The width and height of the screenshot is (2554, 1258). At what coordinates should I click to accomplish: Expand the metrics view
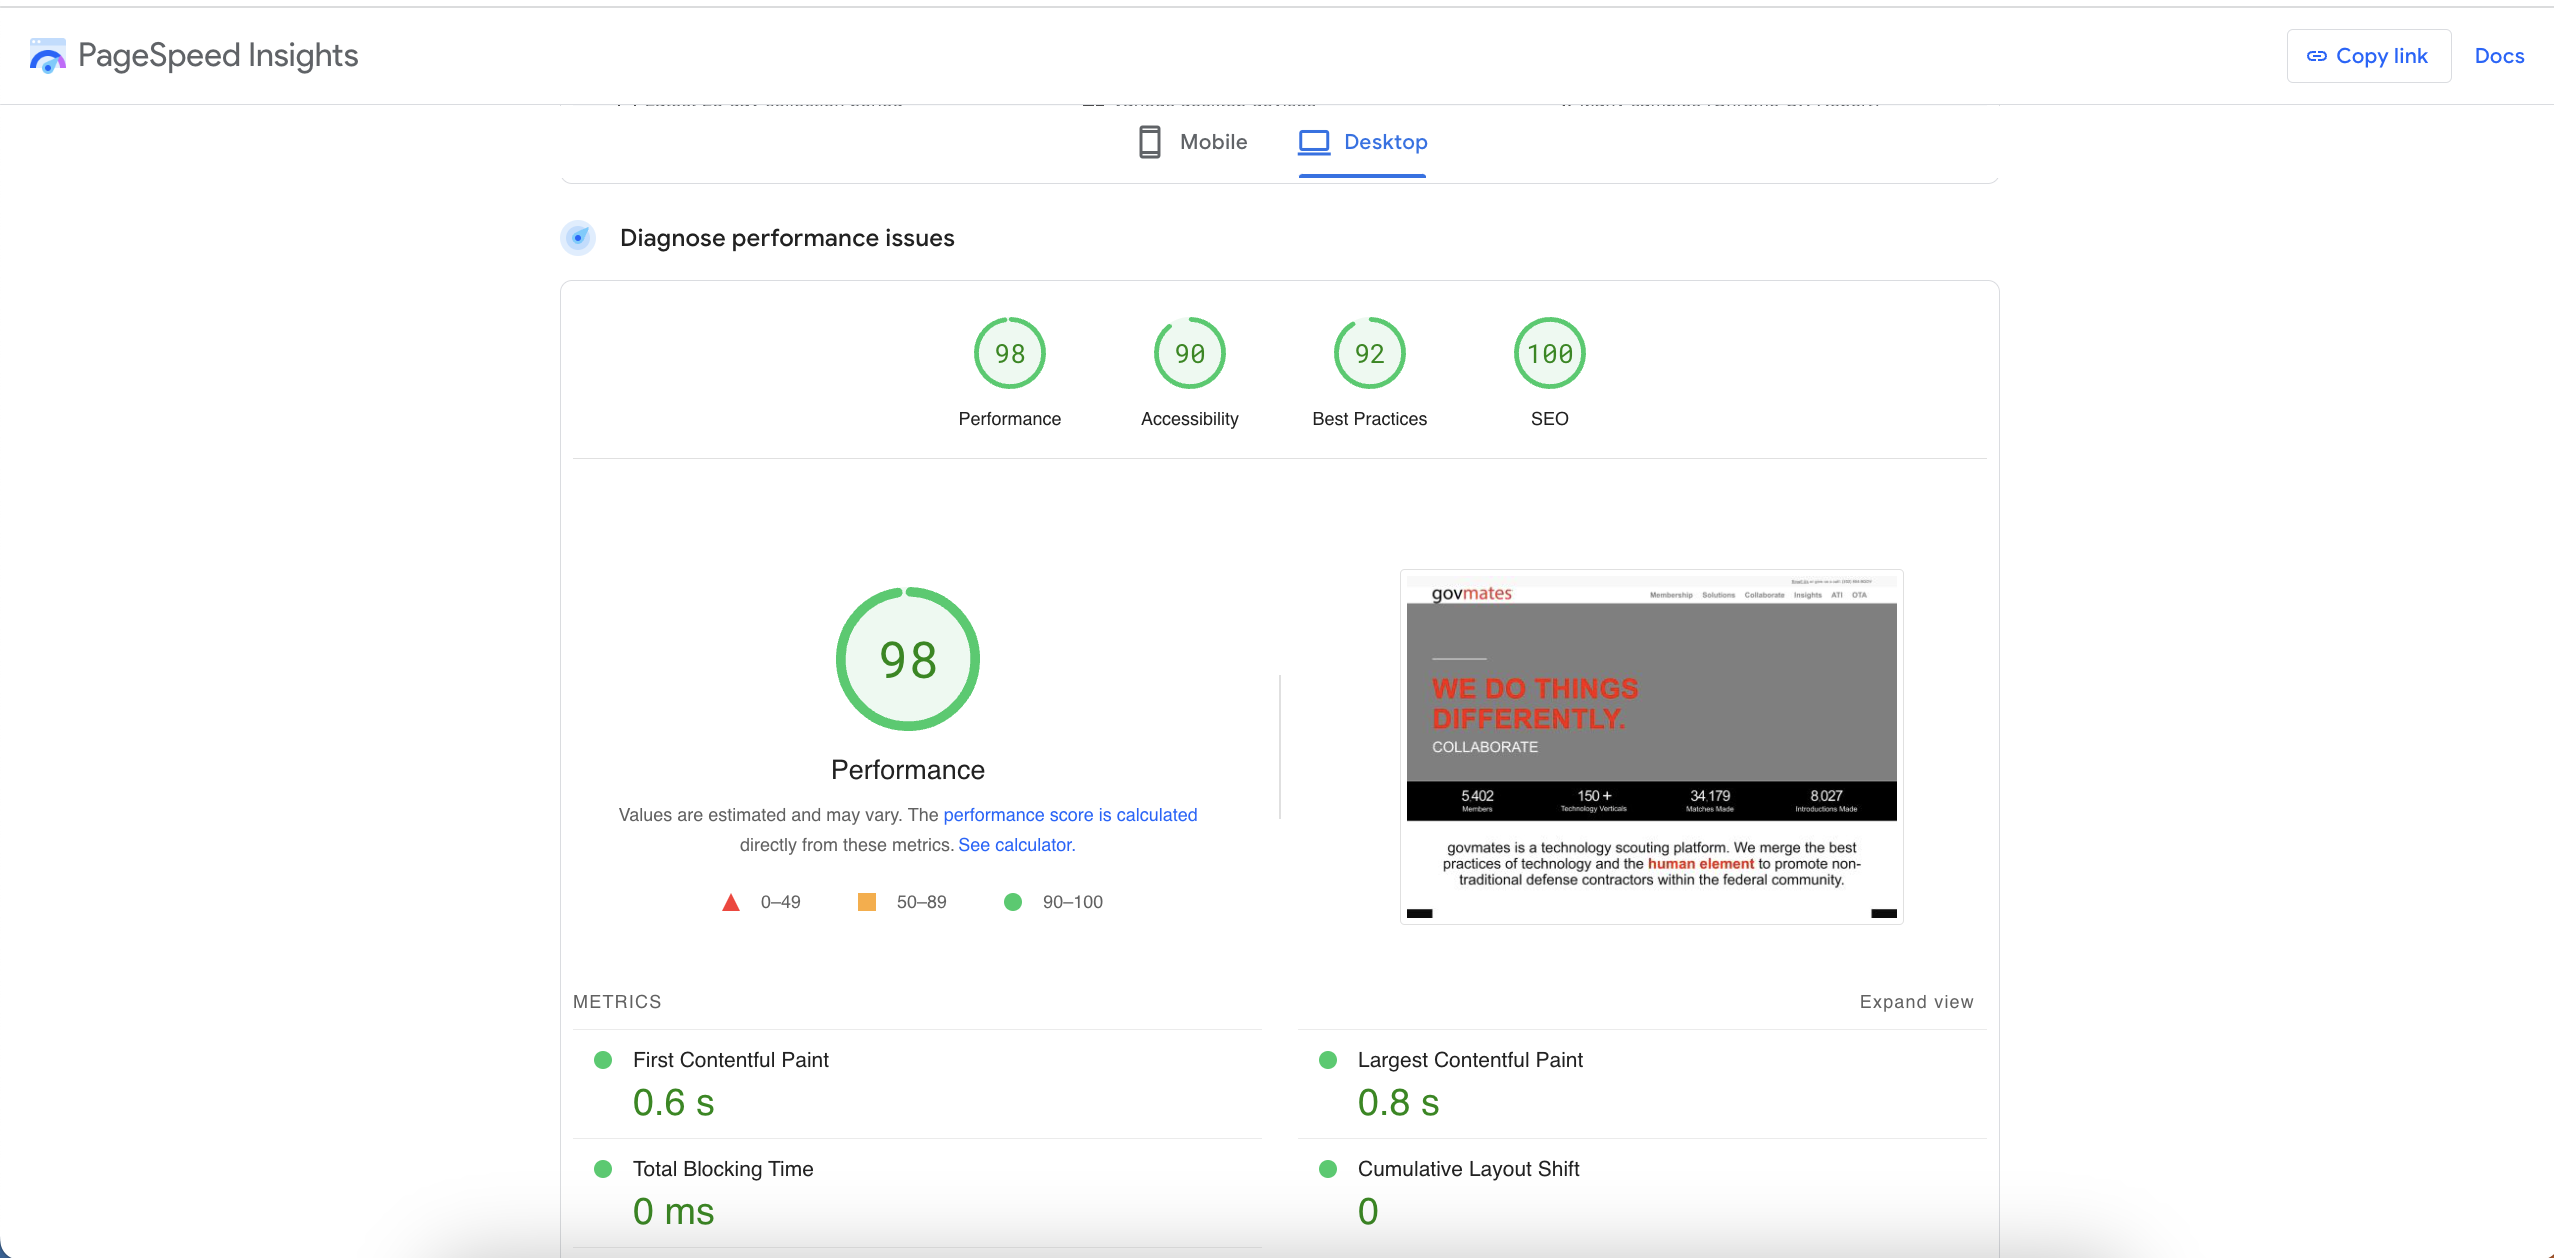pyautogui.click(x=1916, y=1002)
